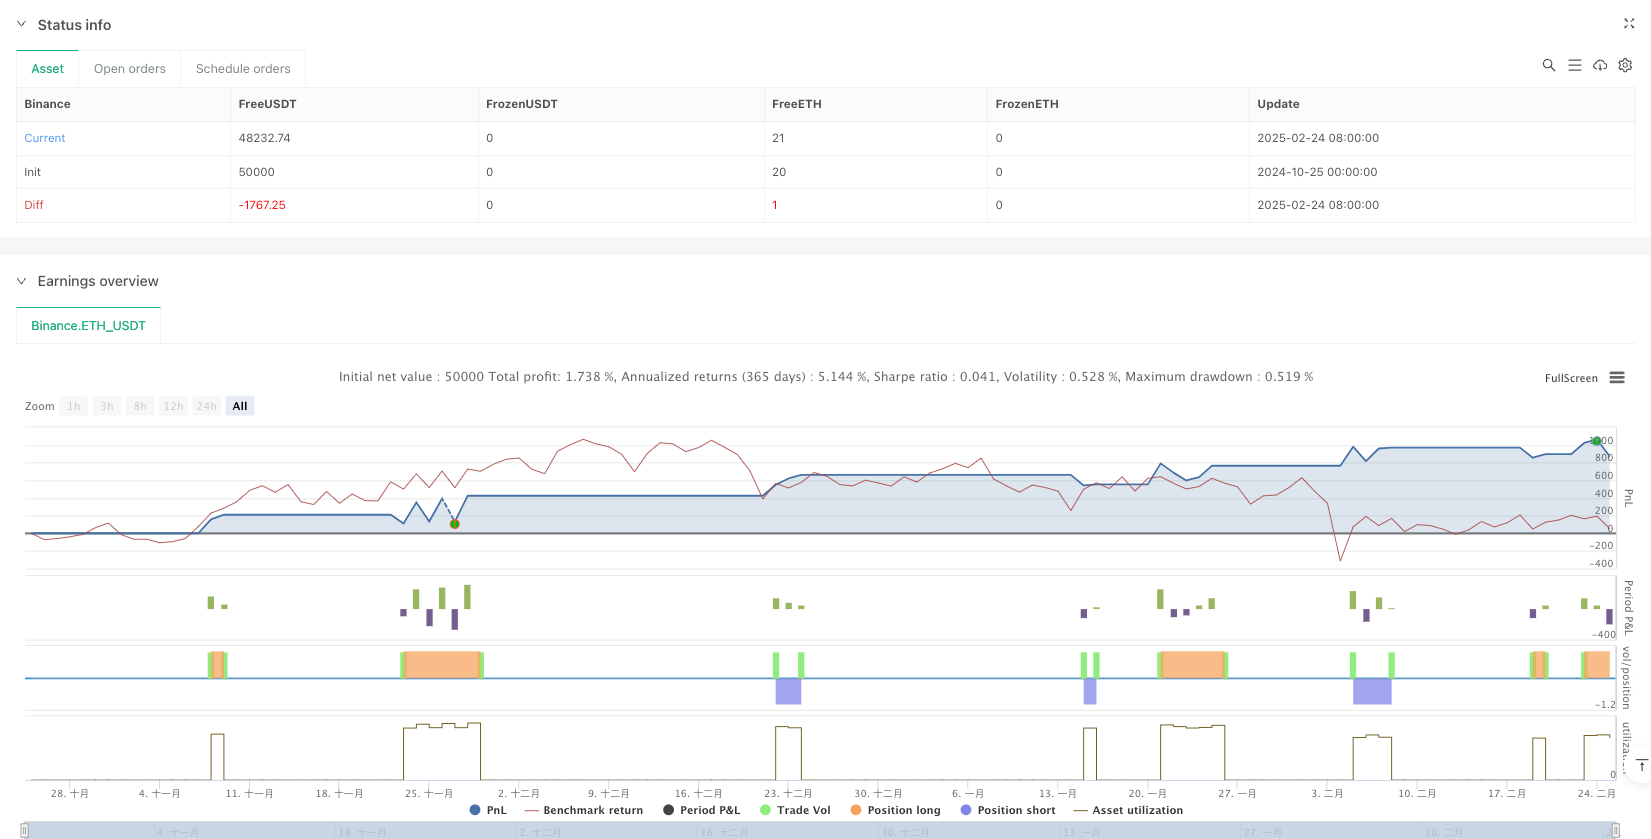Open the table settings gear icon

coord(1625,65)
